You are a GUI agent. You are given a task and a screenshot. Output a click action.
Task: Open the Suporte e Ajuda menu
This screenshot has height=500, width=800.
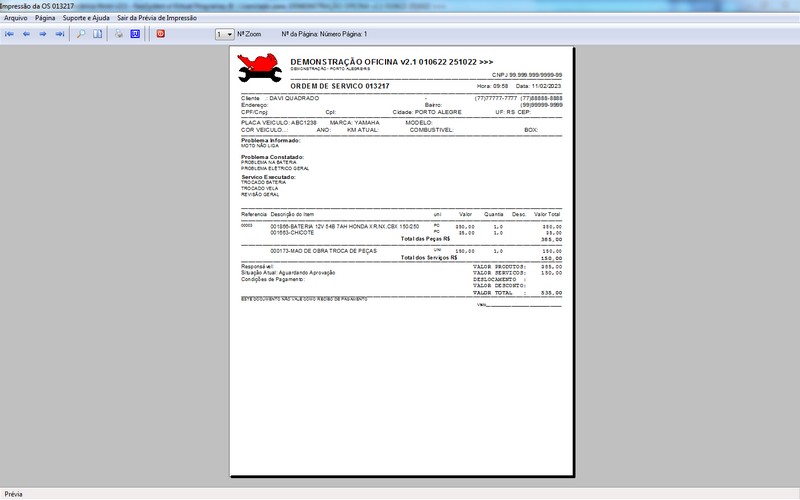[x=86, y=18]
